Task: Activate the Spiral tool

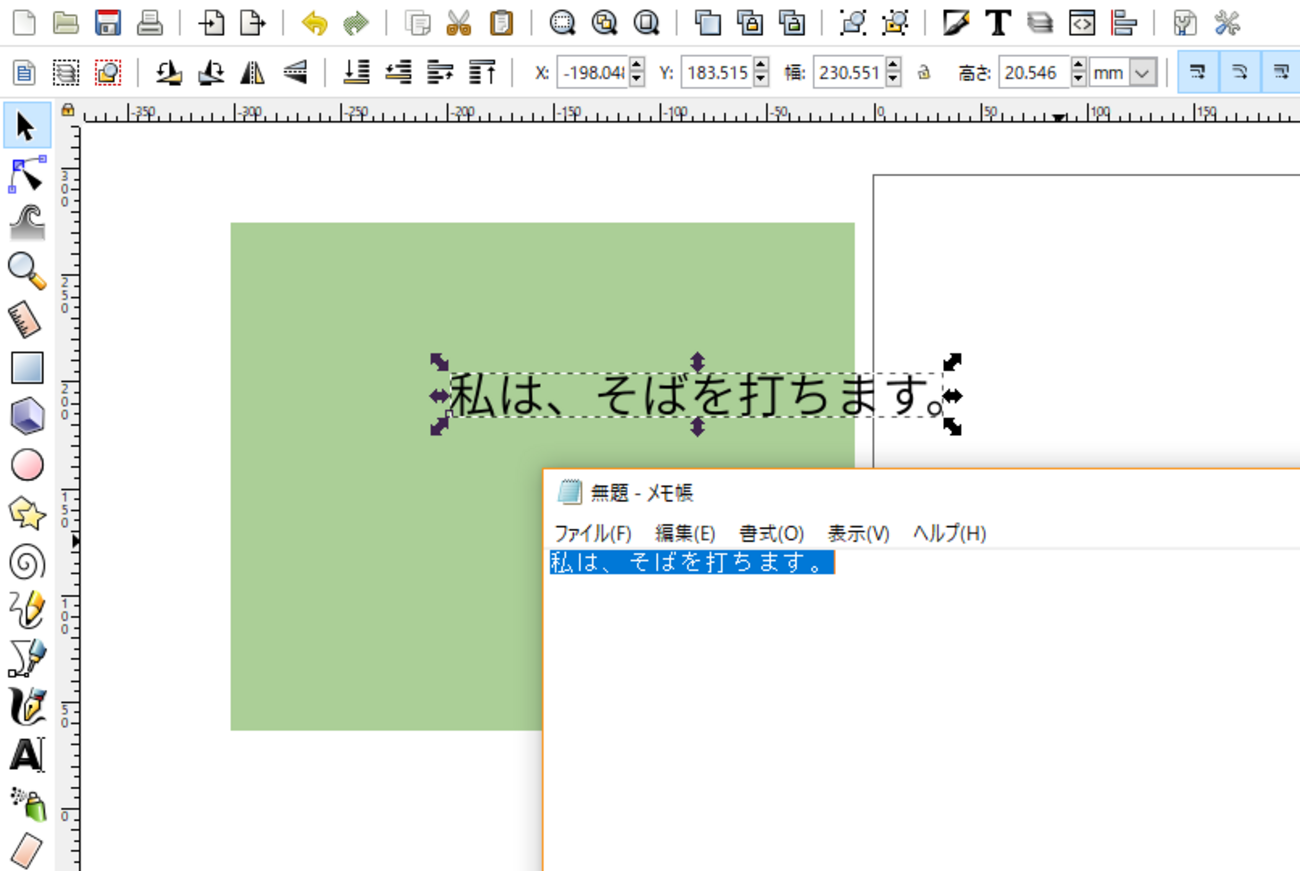Action: pyautogui.click(x=27, y=562)
